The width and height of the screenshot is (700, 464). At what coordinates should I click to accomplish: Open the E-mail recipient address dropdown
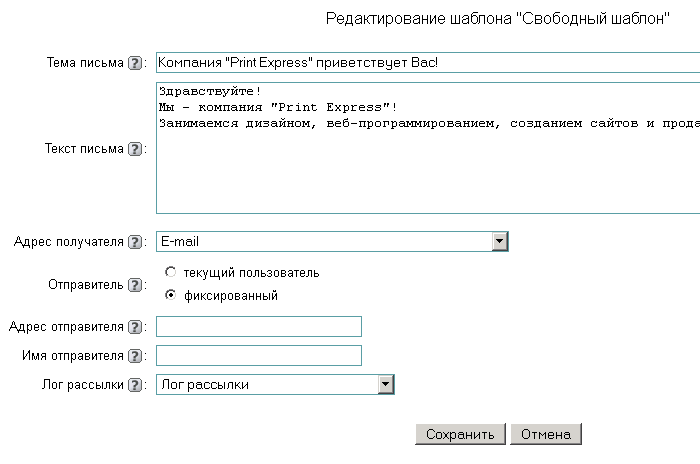point(500,241)
